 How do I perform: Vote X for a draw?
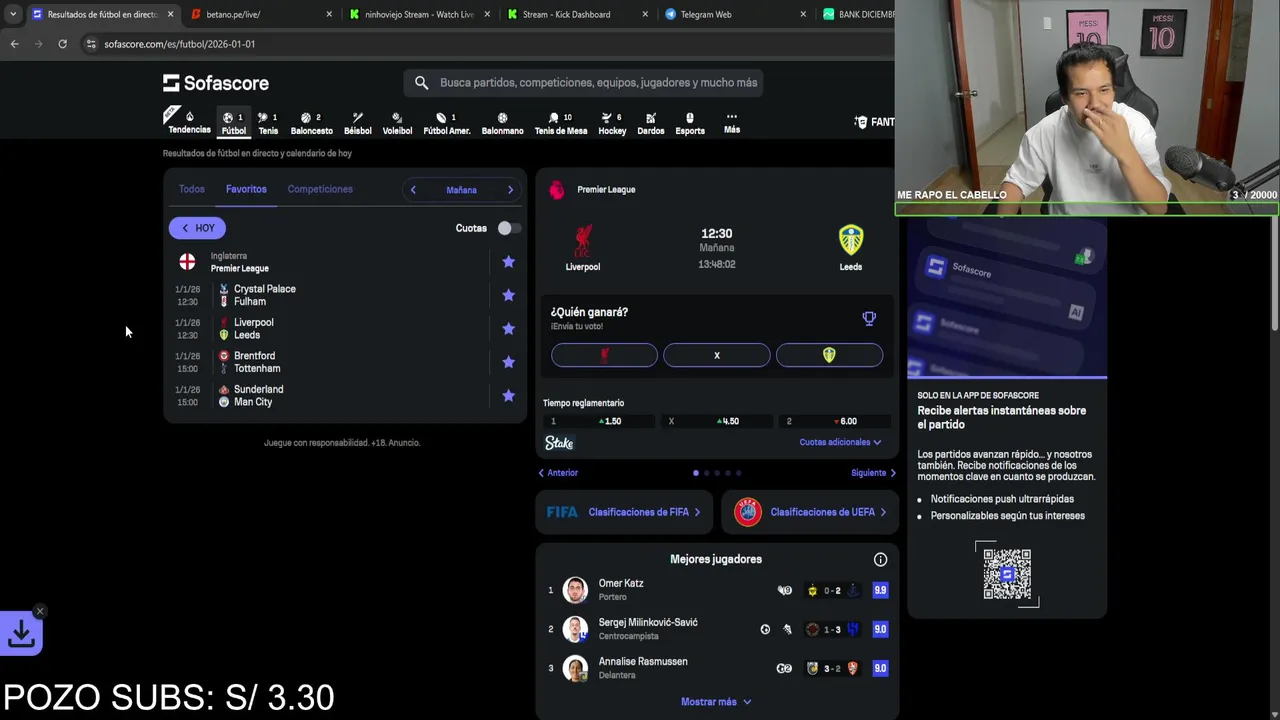coord(717,355)
